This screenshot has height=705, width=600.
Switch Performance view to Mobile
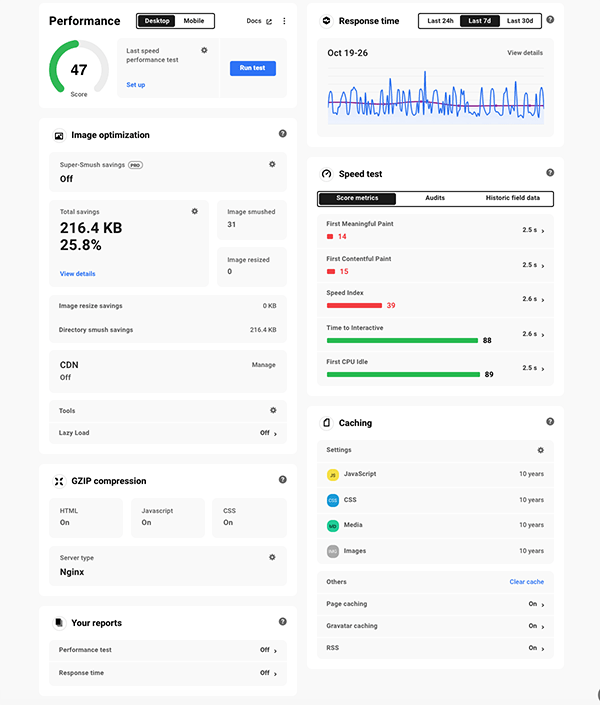(x=193, y=21)
